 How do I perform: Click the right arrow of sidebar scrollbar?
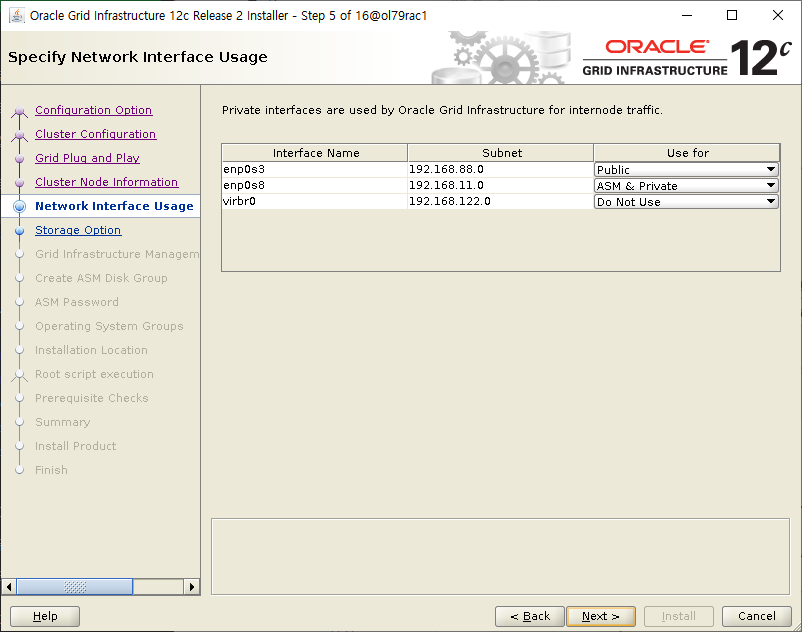point(192,586)
